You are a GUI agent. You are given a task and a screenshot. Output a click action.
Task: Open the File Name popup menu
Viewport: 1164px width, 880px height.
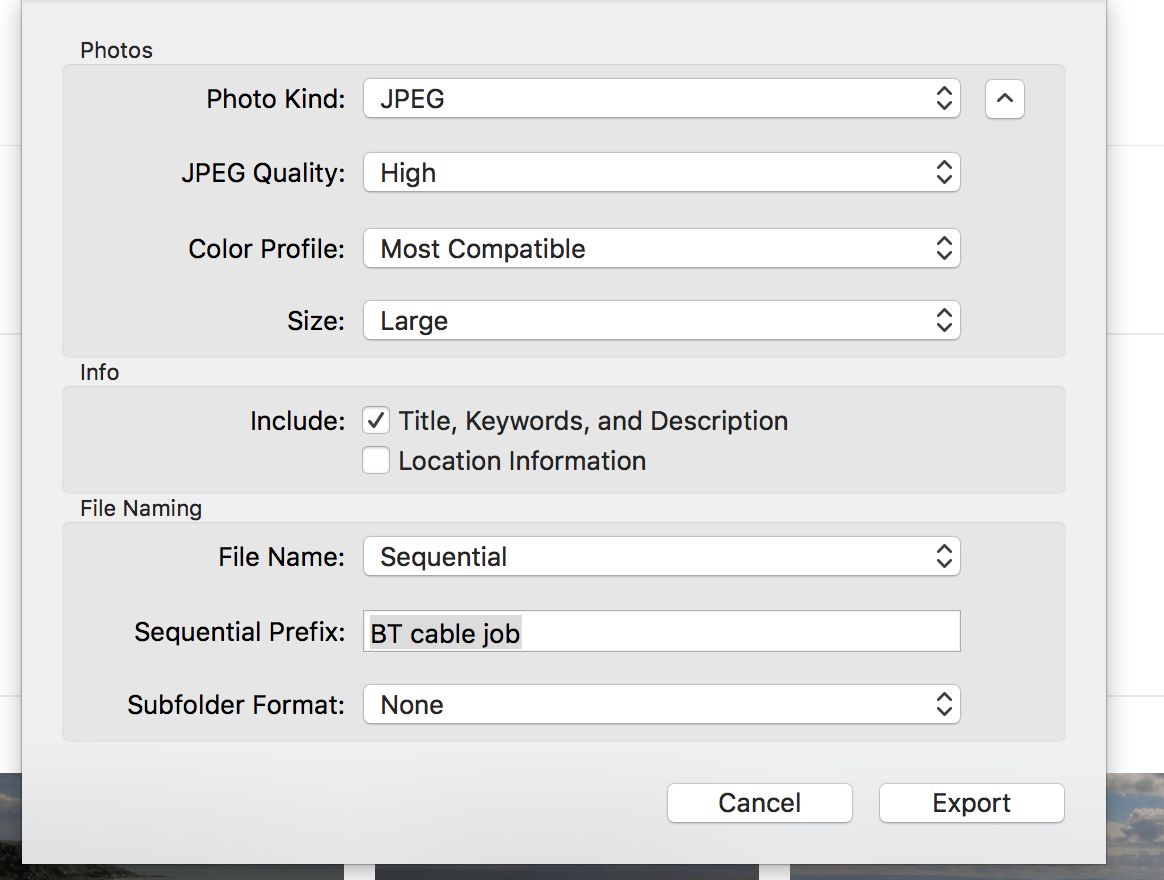[660, 557]
